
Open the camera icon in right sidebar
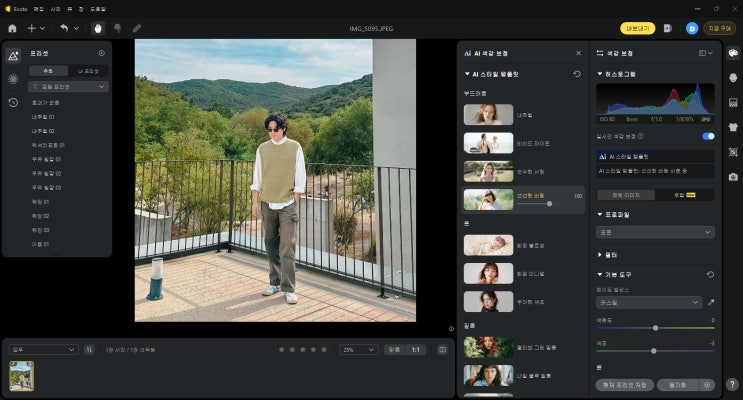[733, 177]
